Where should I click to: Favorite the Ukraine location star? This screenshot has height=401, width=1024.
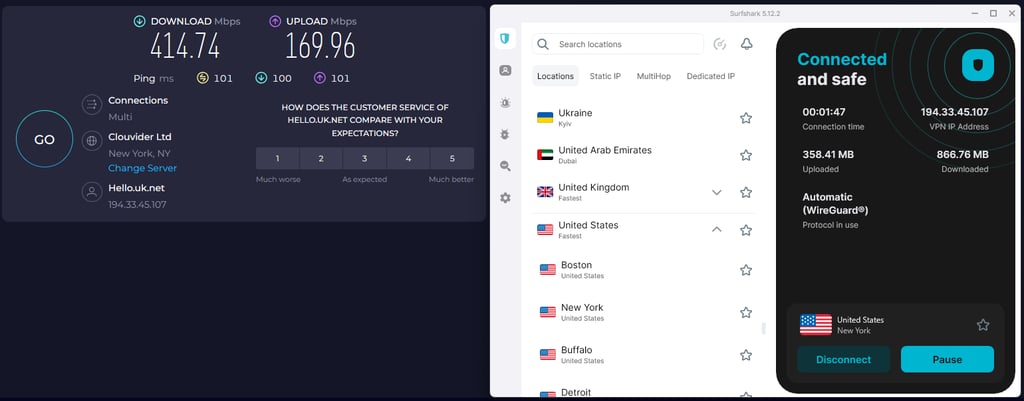(x=746, y=118)
